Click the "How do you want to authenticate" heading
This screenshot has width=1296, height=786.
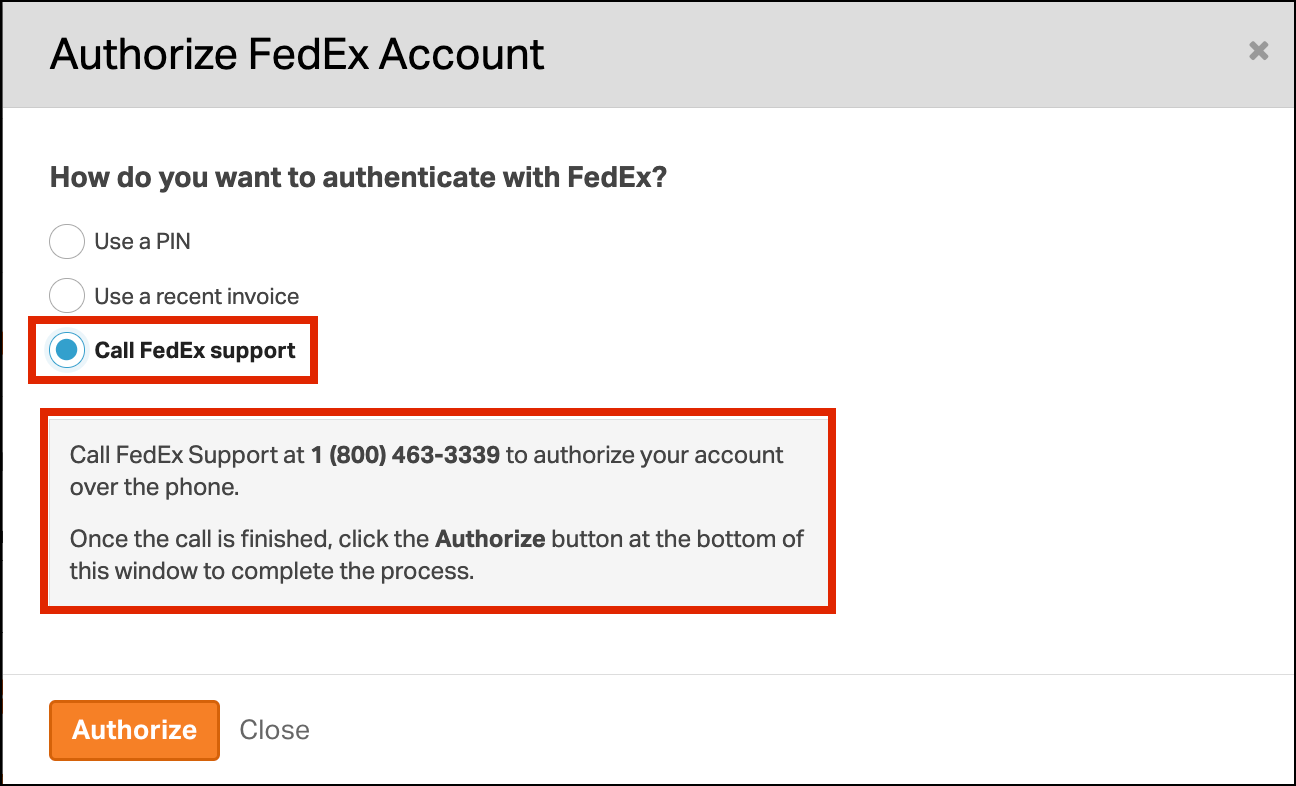click(358, 178)
